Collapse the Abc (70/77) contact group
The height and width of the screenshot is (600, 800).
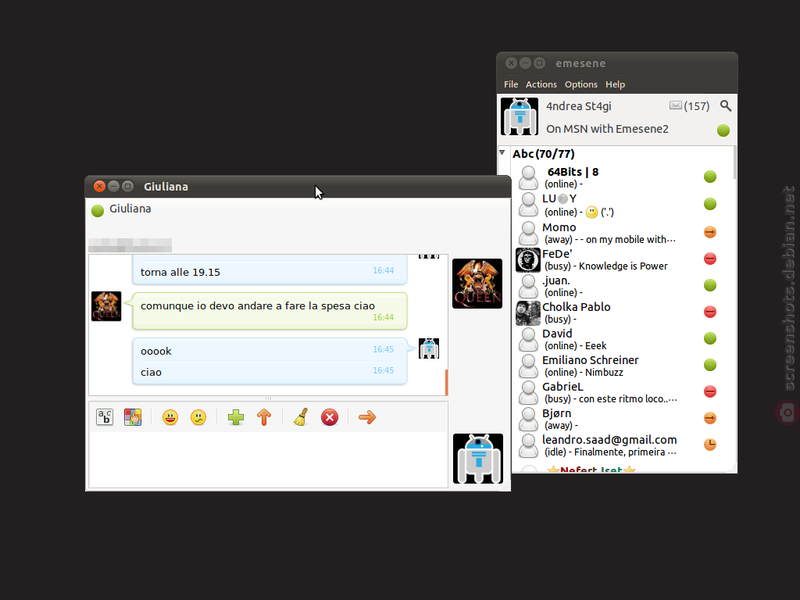coord(503,153)
